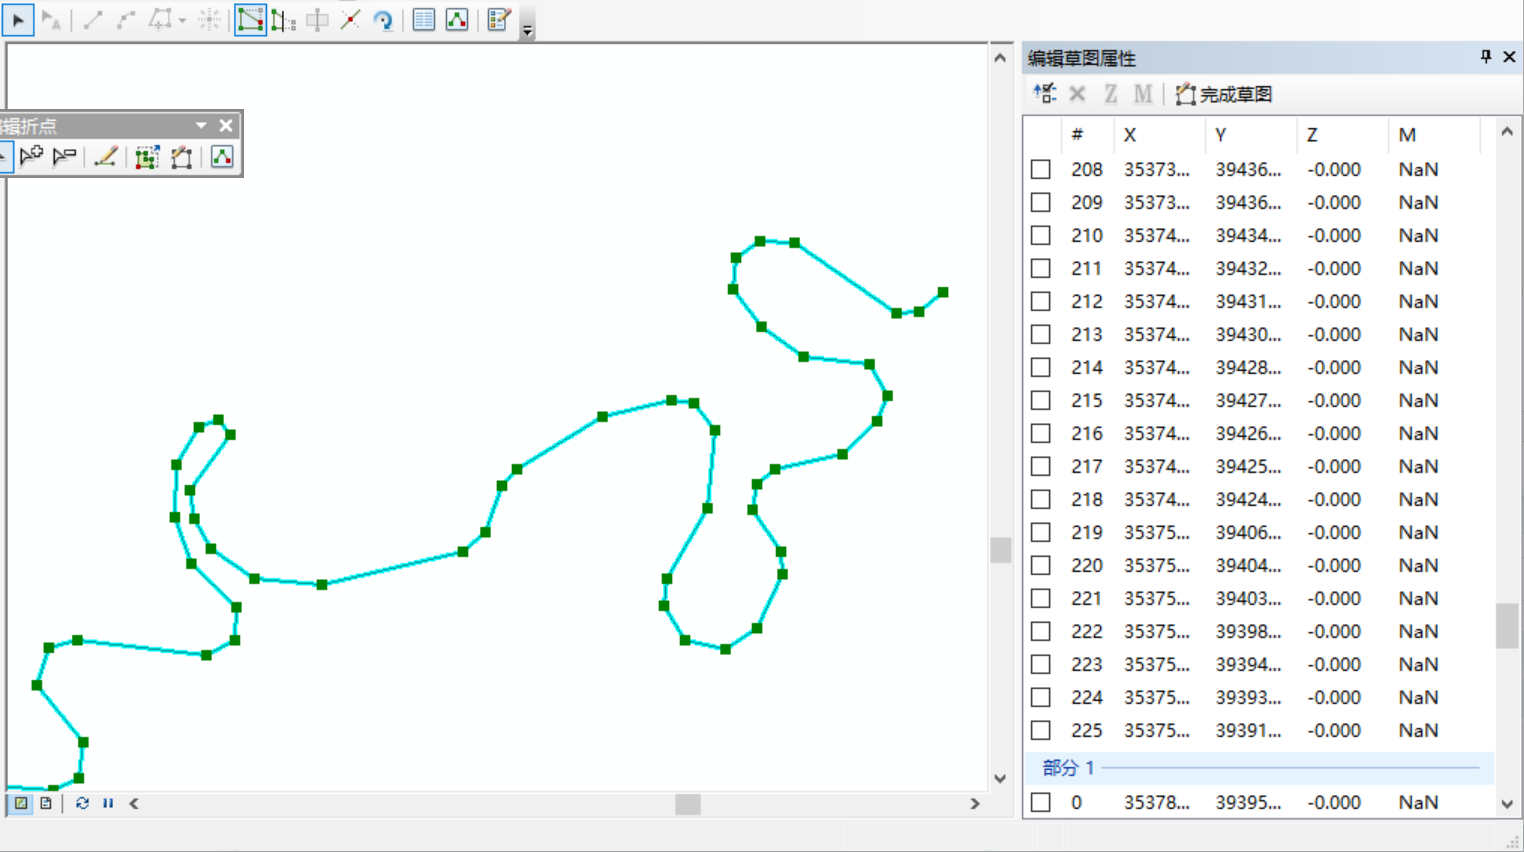Choose the Reshape Feature tool
Screen dimensions: 1524x852
pyautogui.click(x=283, y=20)
